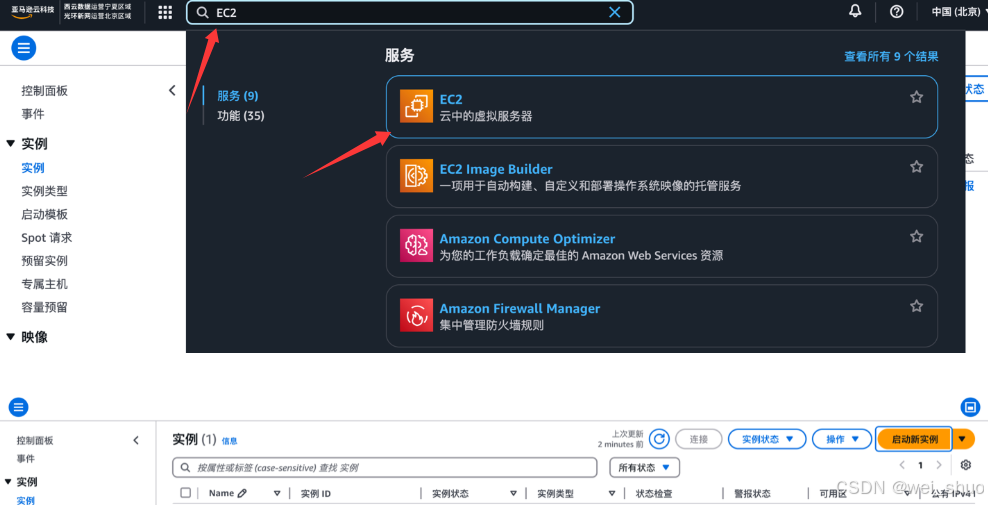The image size is (988, 505).
Task: Focus the top EC2 search field
Action: (x=410, y=13)
